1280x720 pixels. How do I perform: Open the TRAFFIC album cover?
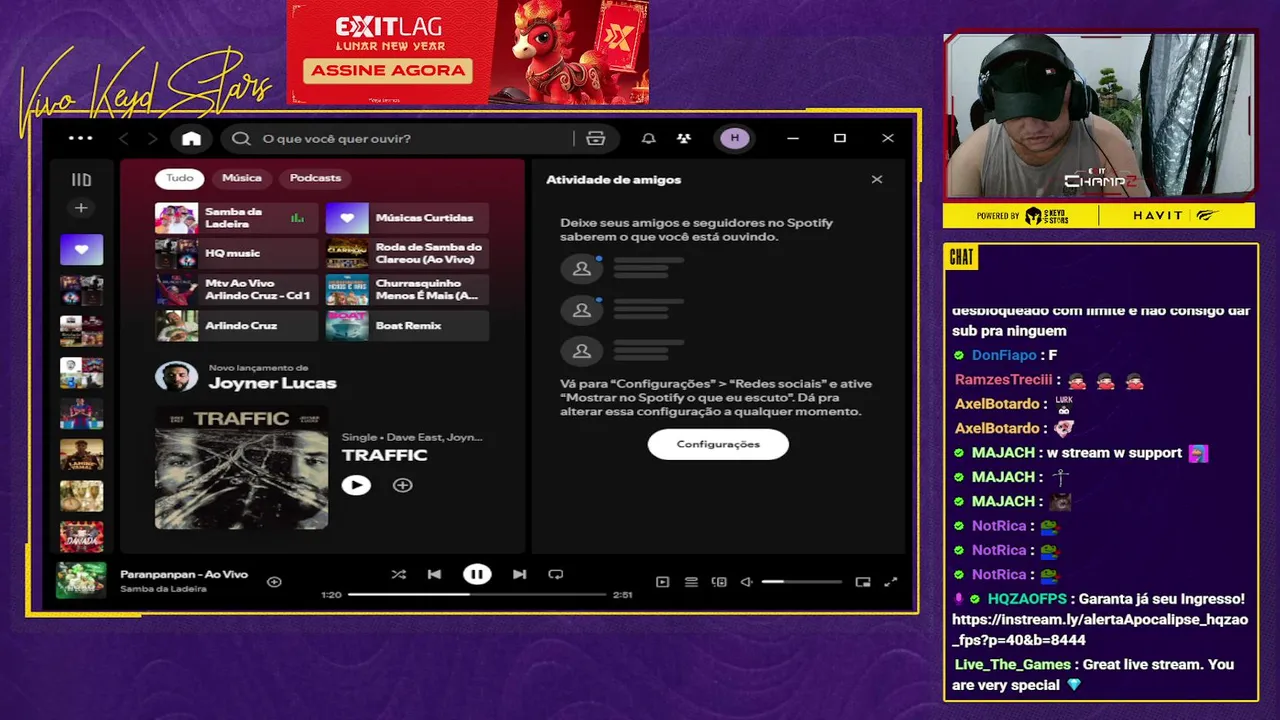[x=241, y=467]
